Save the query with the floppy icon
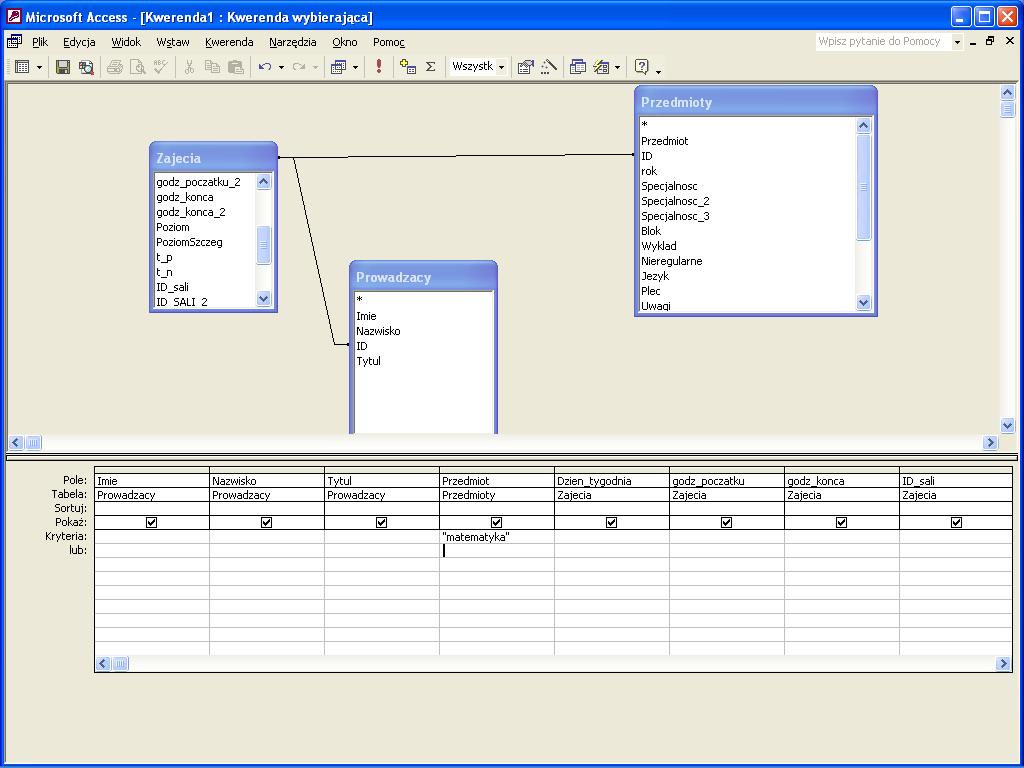Screen dimensions: 1024x768 [63, 67]
